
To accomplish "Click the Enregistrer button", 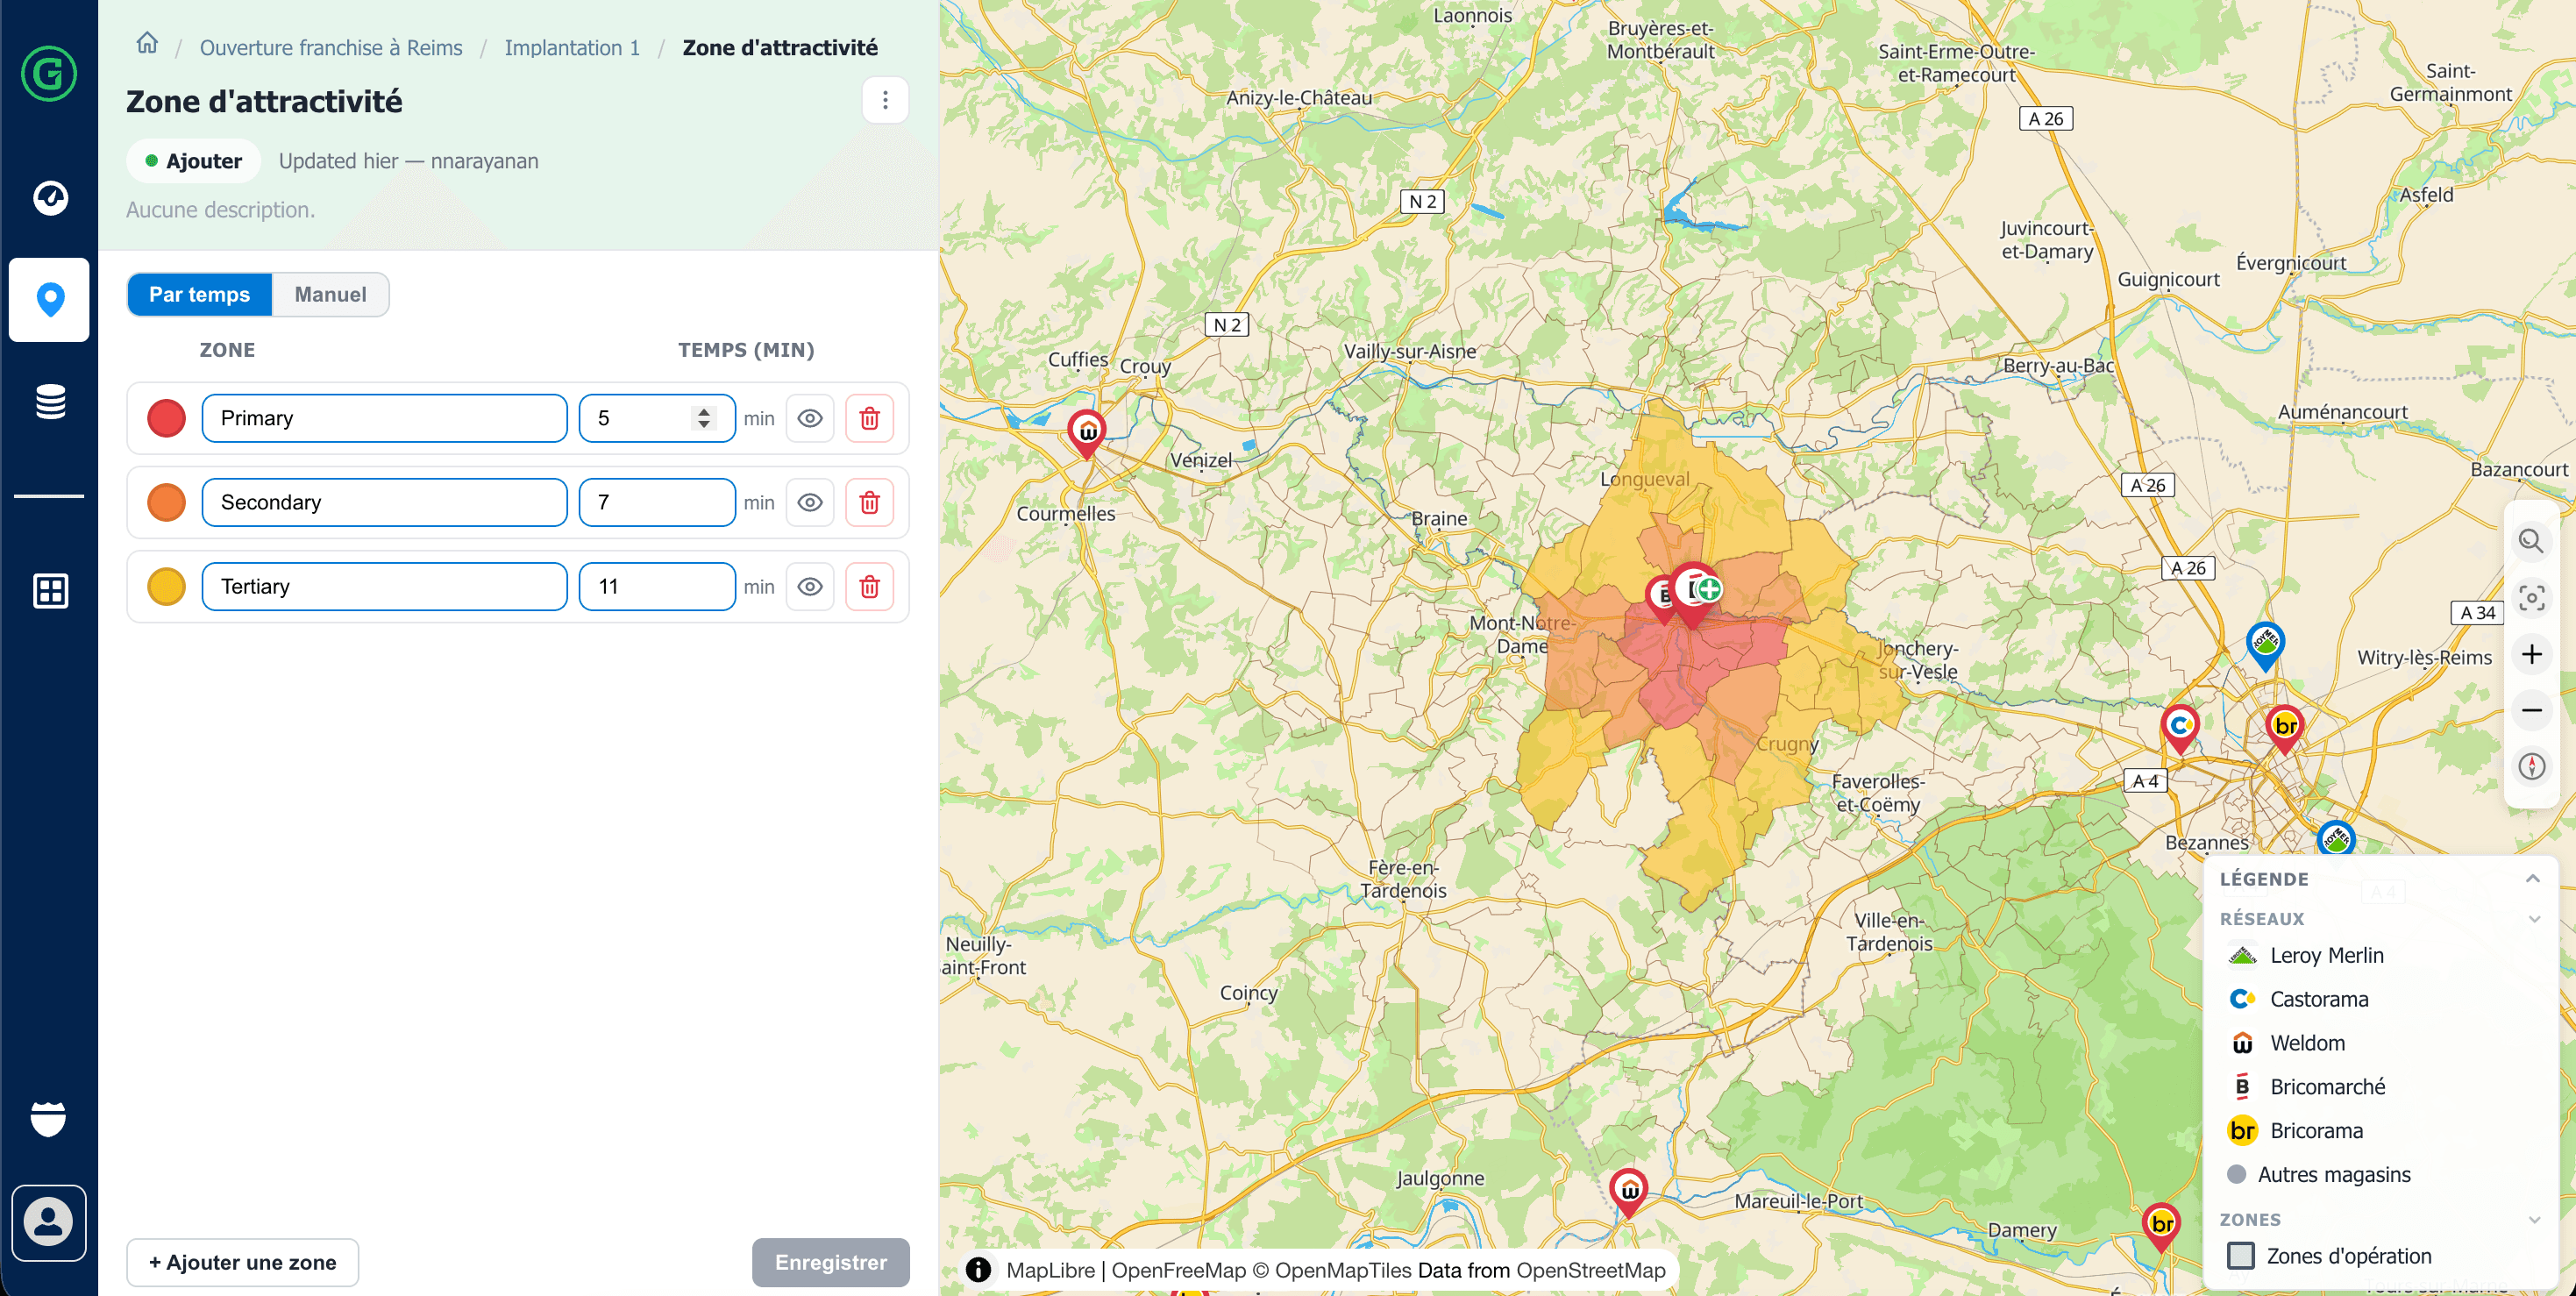I will (831, 1262).
